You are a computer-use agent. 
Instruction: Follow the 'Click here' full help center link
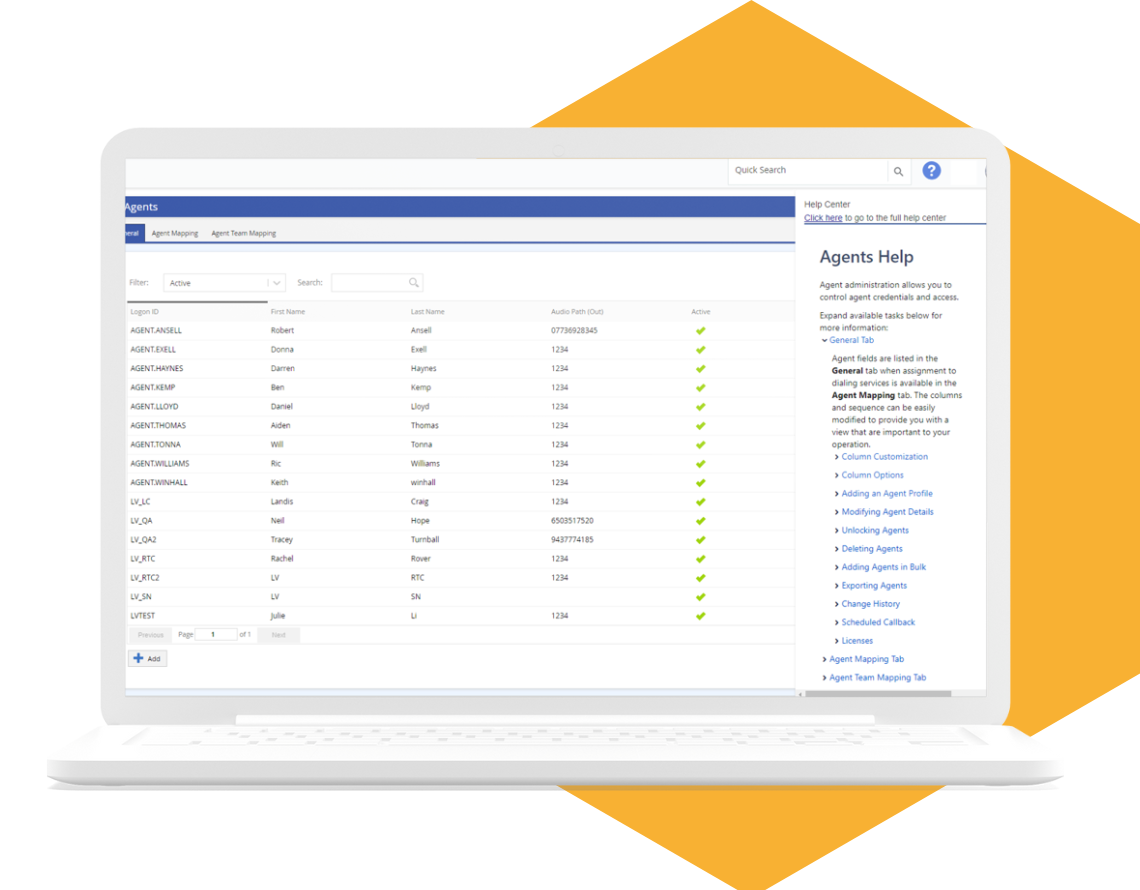[x=822, y=218]
